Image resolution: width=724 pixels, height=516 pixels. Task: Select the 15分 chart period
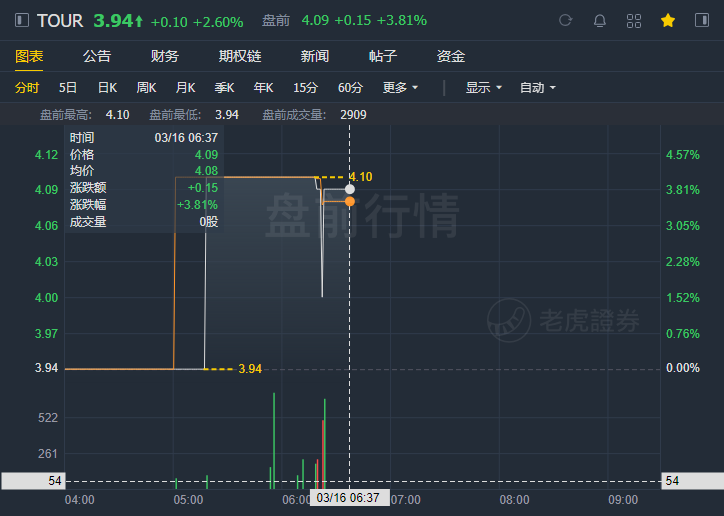tap(305, 87)
